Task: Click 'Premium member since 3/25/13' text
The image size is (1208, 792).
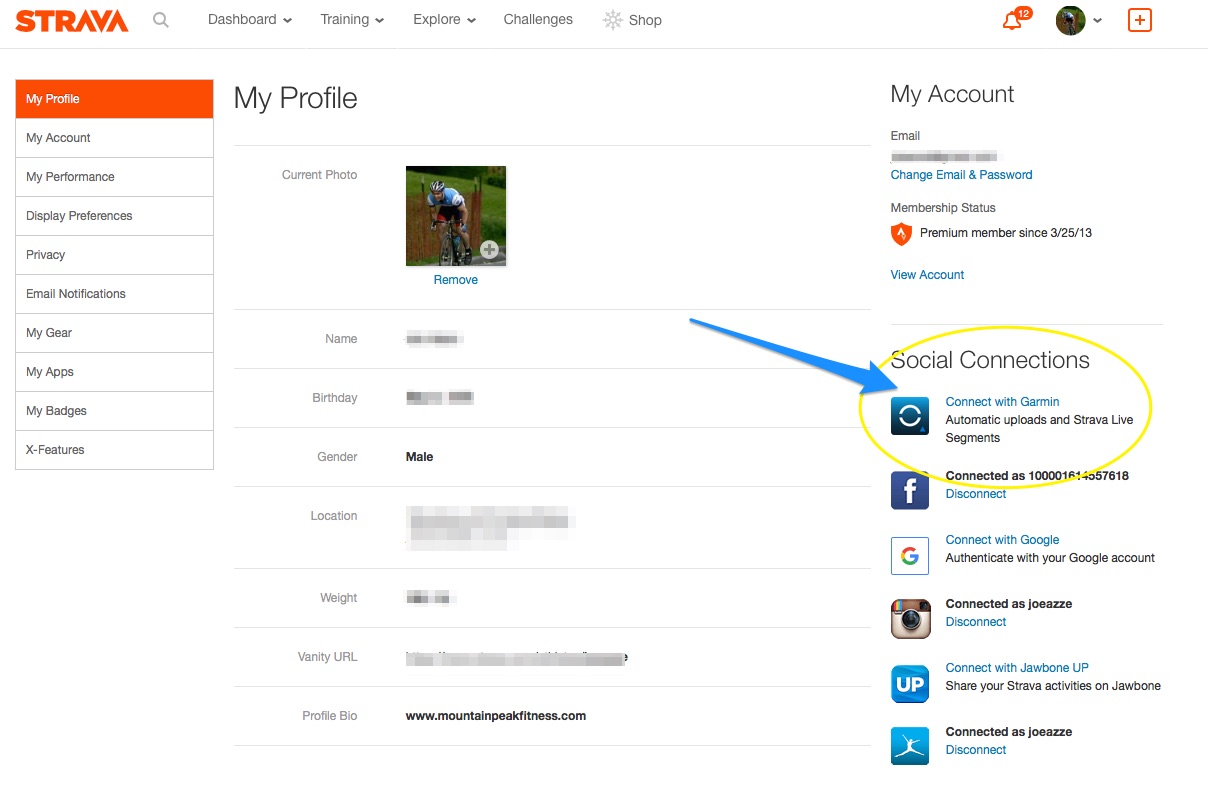Action: [x=1006, y=233]
